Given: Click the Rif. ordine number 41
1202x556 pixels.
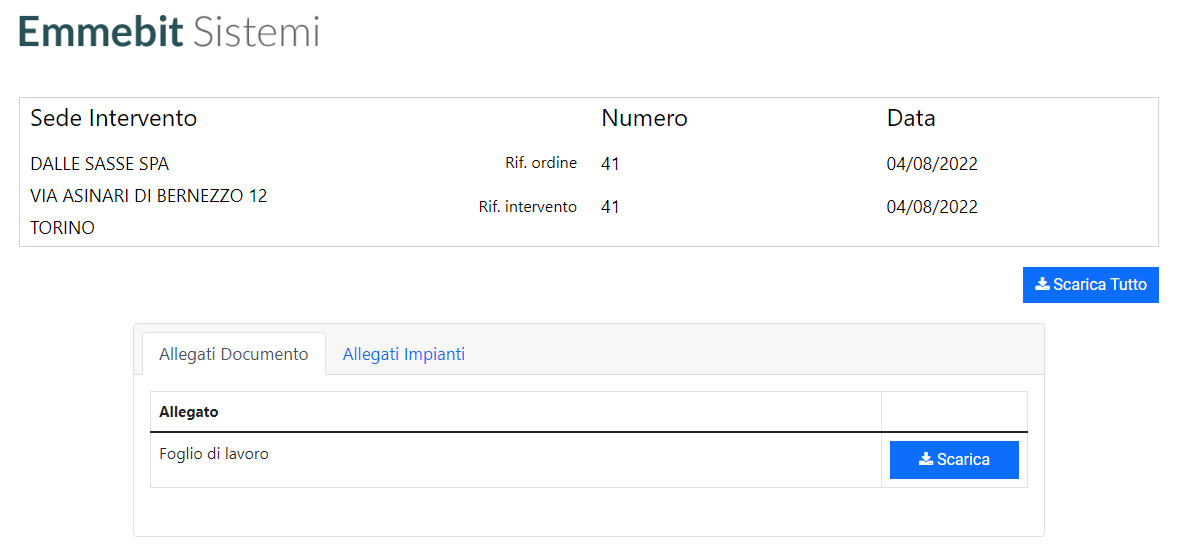Looking at the screenshot, I should click(610, 164).
